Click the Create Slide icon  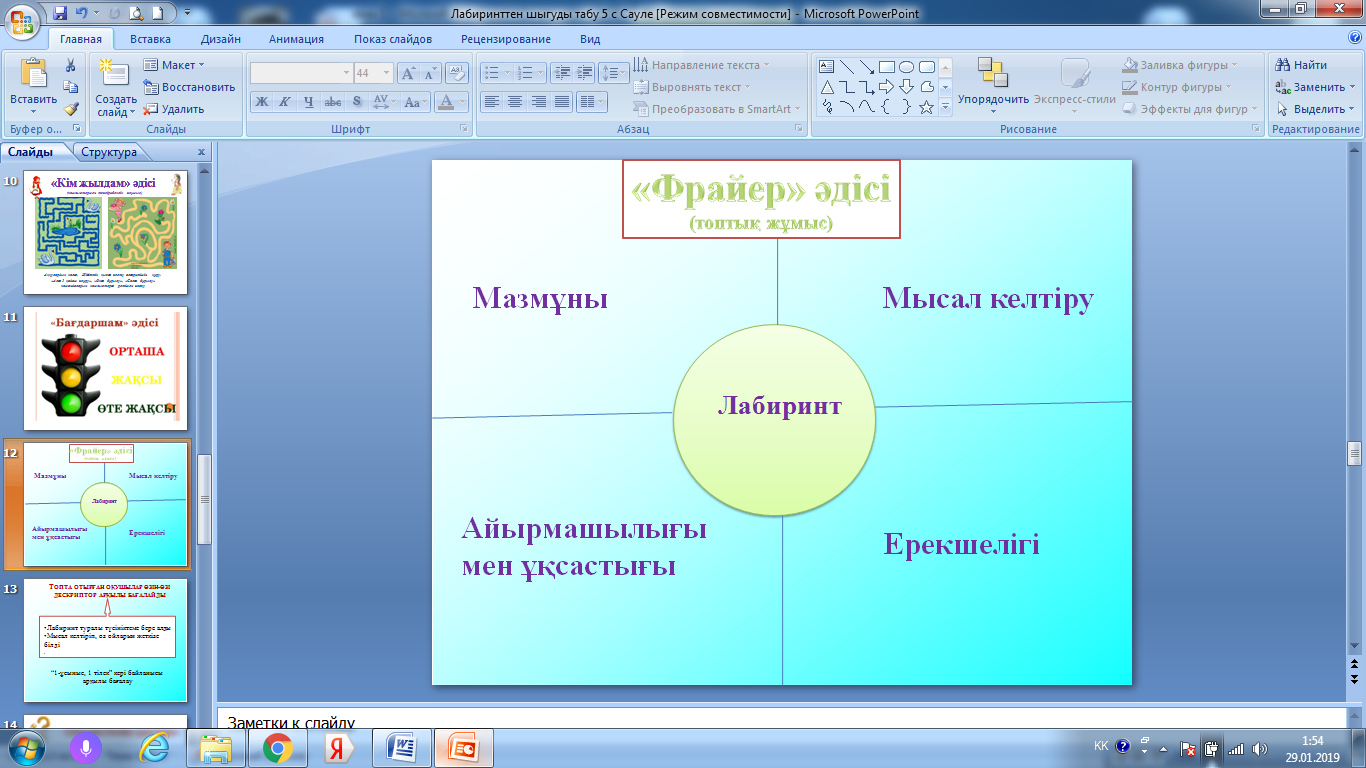114,74
